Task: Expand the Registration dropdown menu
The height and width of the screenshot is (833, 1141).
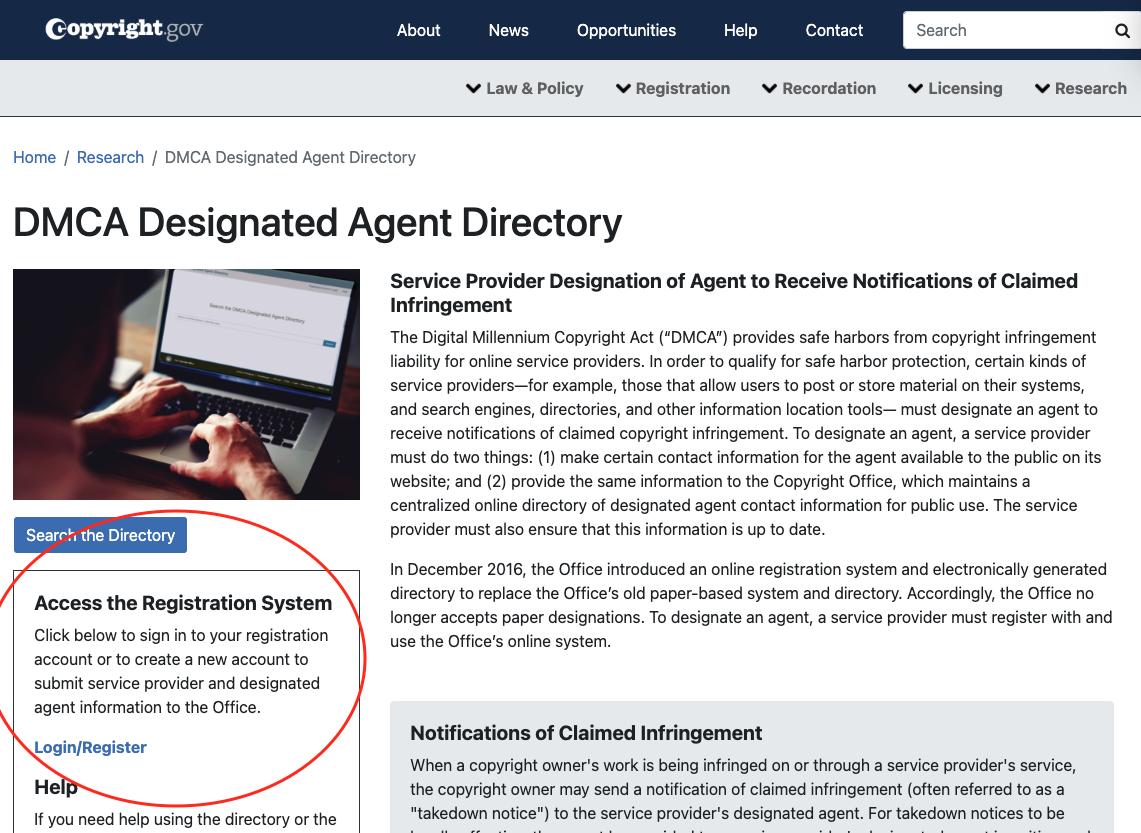Action: [673, 88]
